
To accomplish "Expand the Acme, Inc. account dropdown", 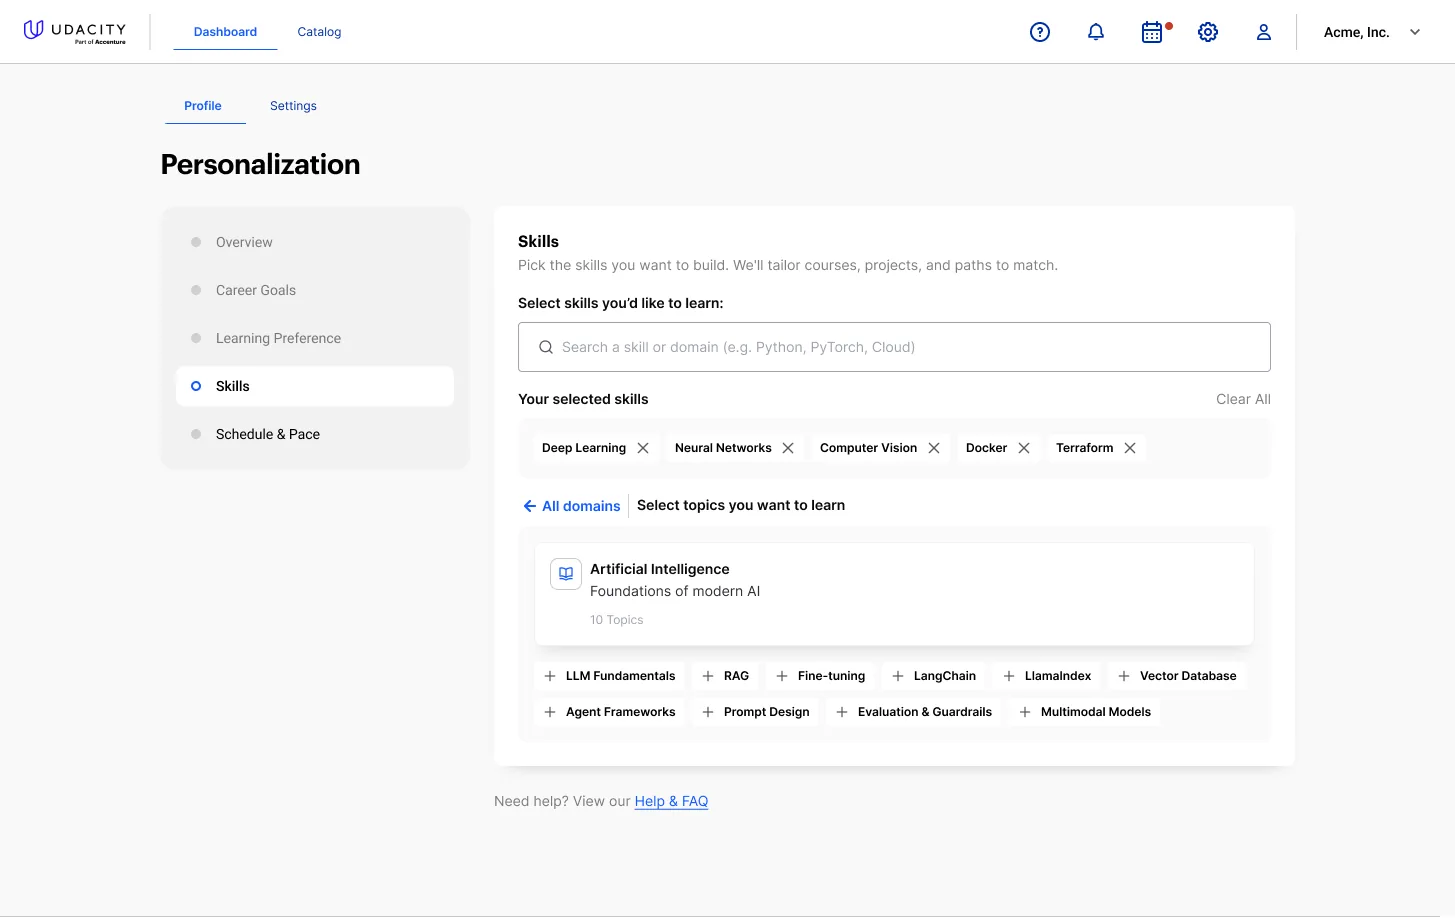I will [x=1372, y=32].
